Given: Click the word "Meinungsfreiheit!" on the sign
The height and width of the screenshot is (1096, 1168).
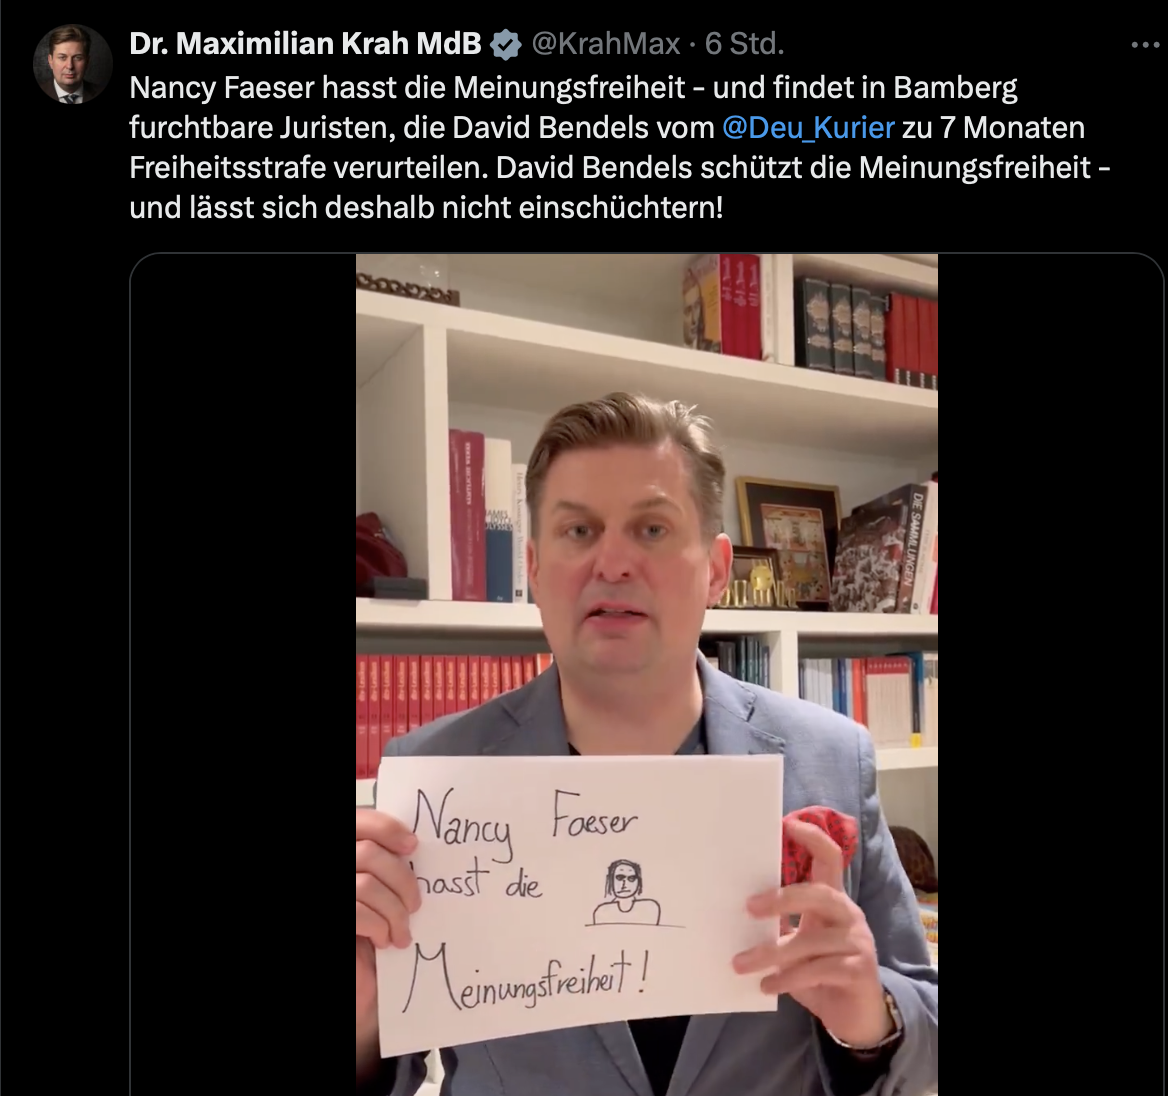Looking at the screenshot, I should click(525, 978).
